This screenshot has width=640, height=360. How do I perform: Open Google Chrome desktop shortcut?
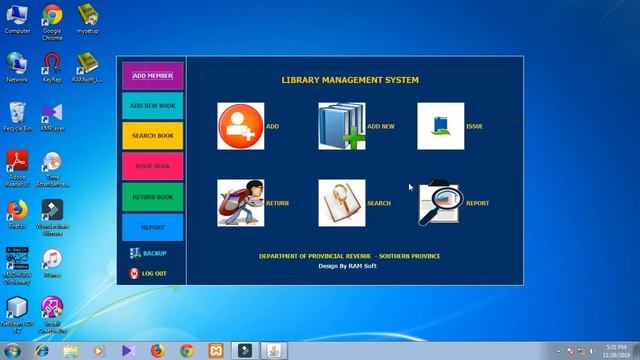pos(52,22)
